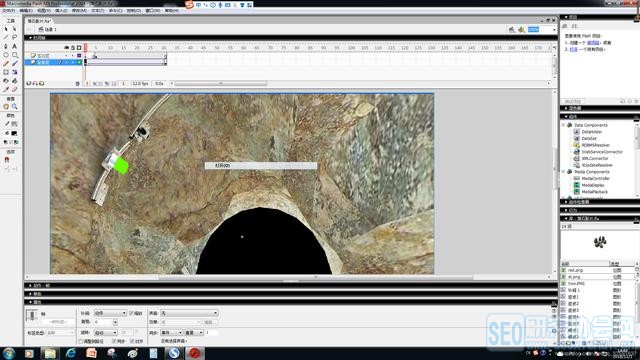The image size is (640, 360).
Task: Toggle the sync checkbox in properties
Action: (x=115, y=341)
